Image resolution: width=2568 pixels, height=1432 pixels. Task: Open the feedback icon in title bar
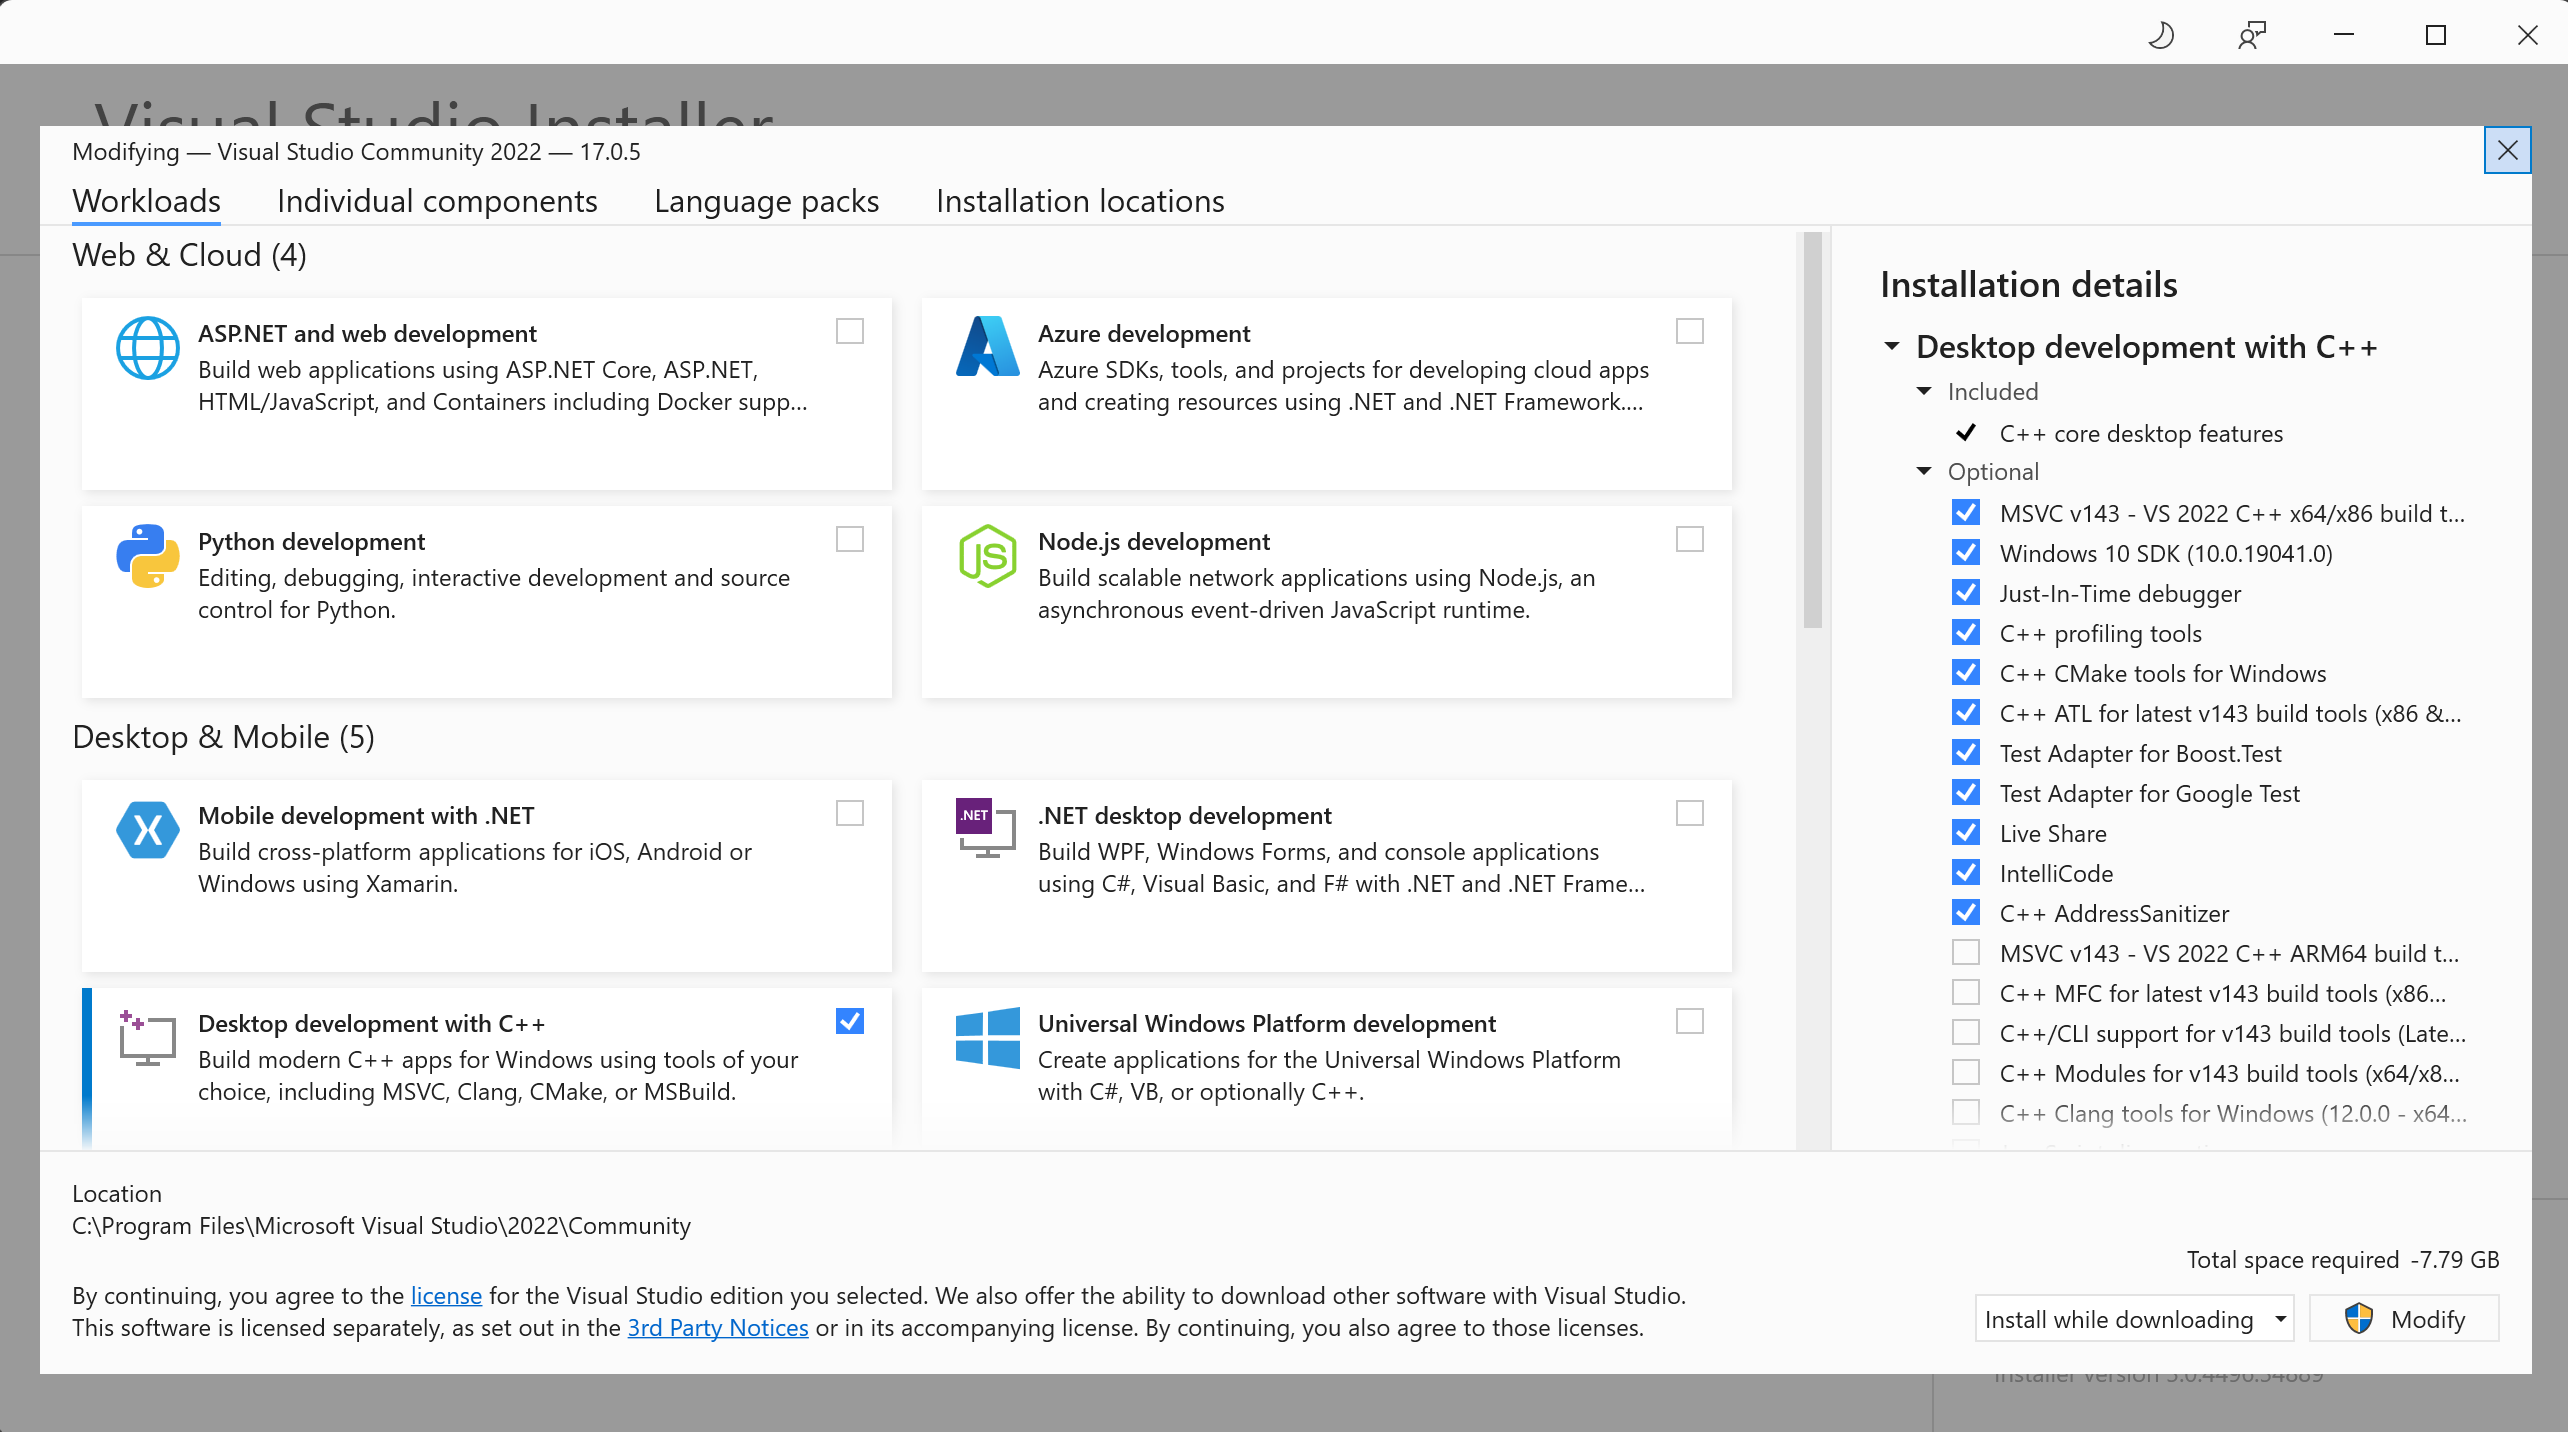[x=2251, y=35]
